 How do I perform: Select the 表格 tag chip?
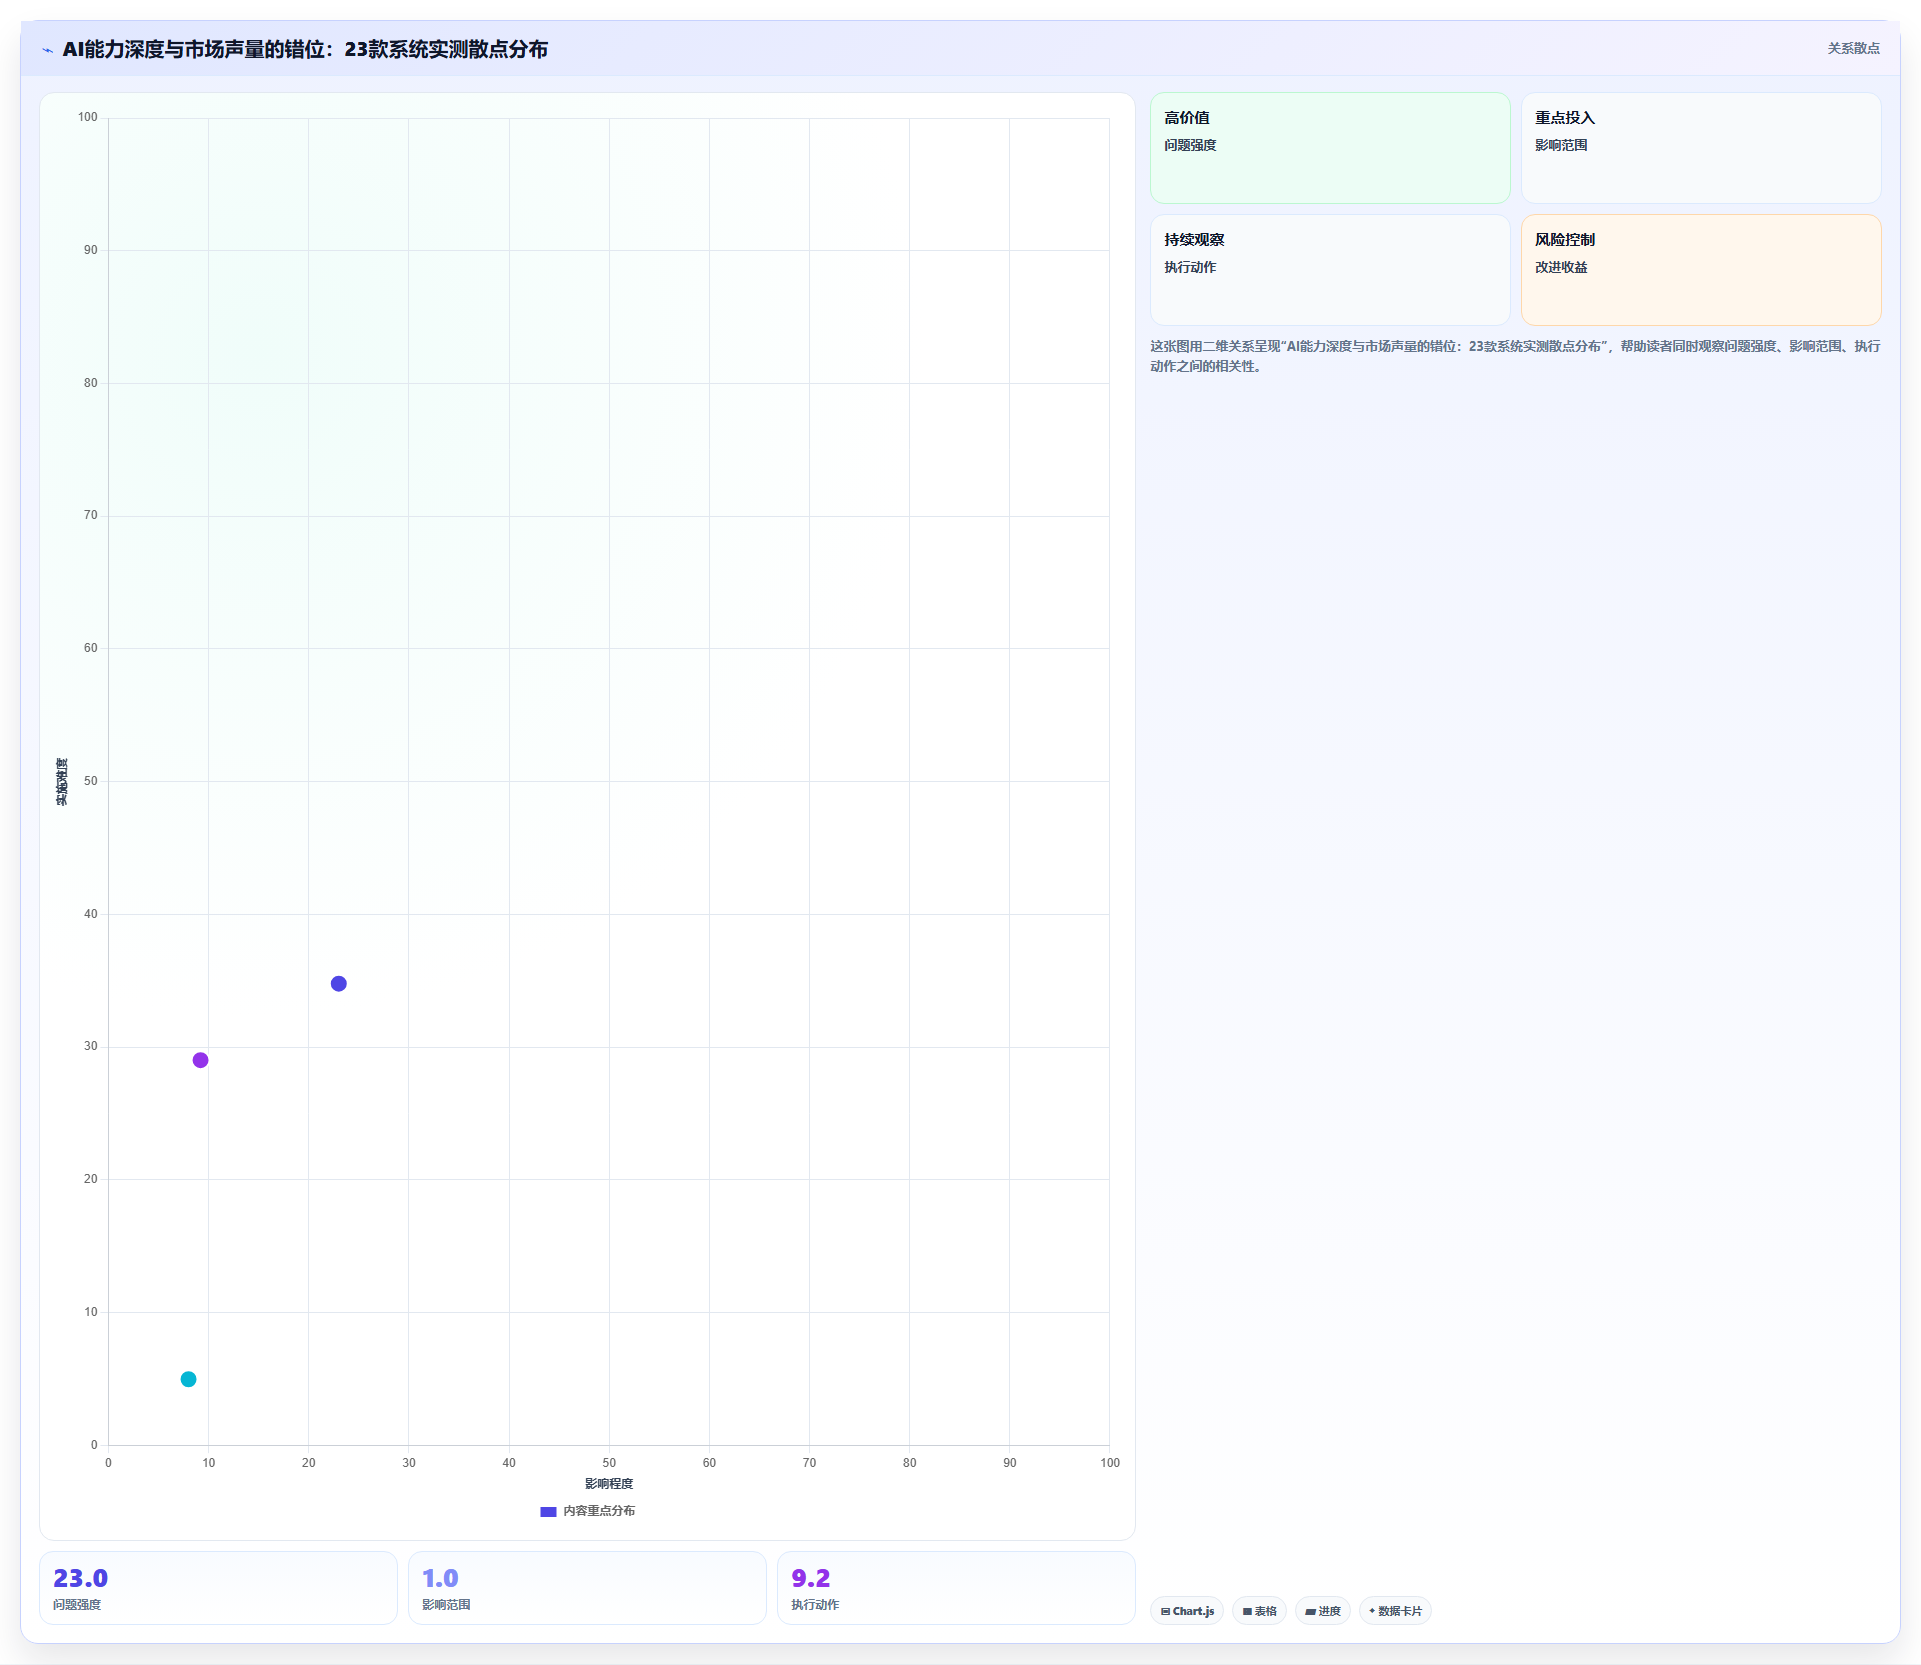pos(1259,1611)
